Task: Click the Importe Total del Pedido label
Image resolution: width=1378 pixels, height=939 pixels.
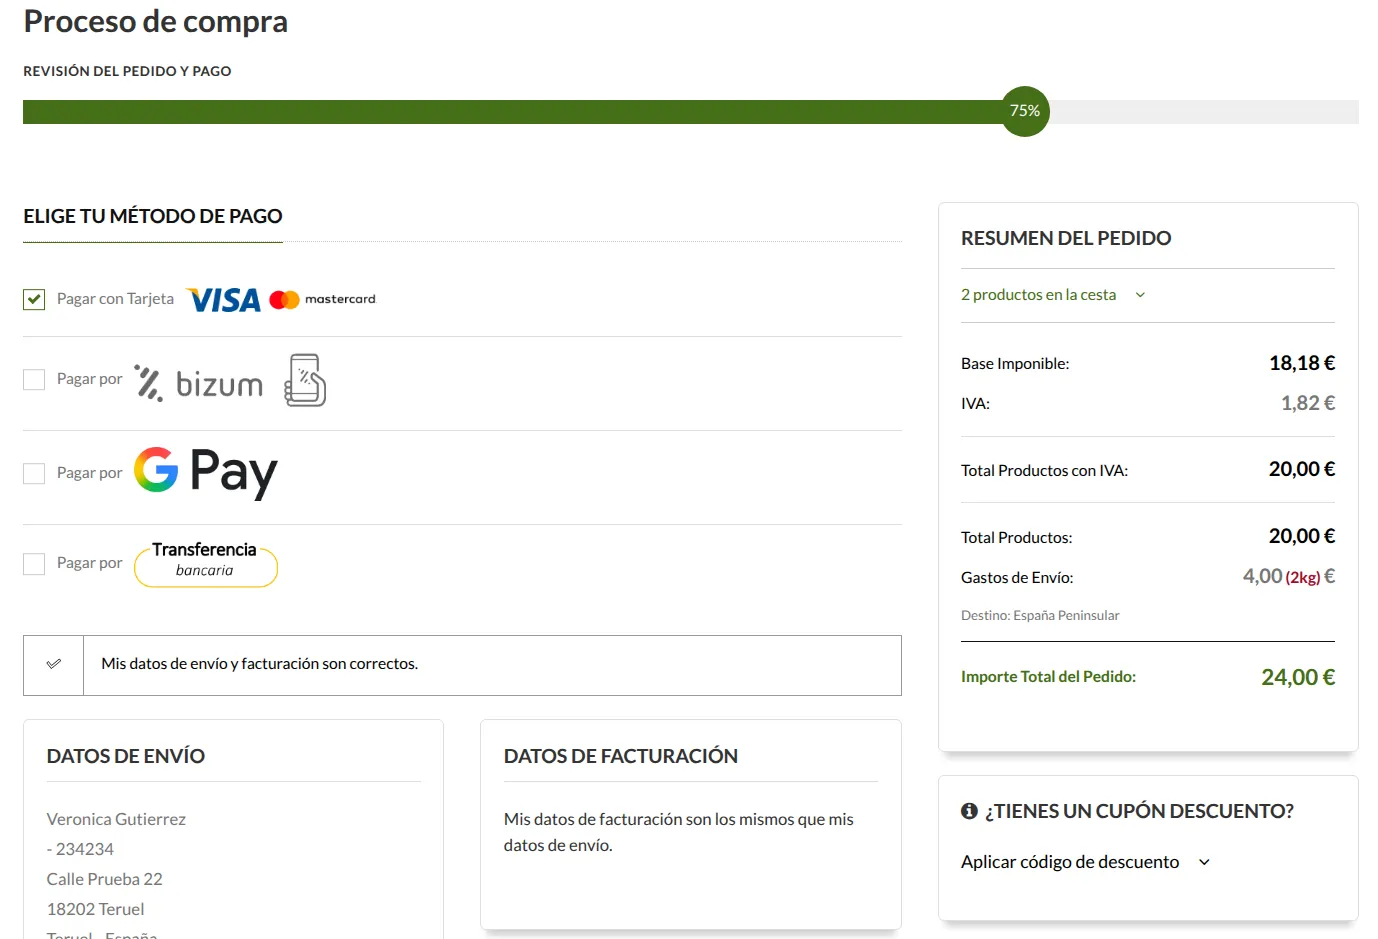Action: 1048,677
